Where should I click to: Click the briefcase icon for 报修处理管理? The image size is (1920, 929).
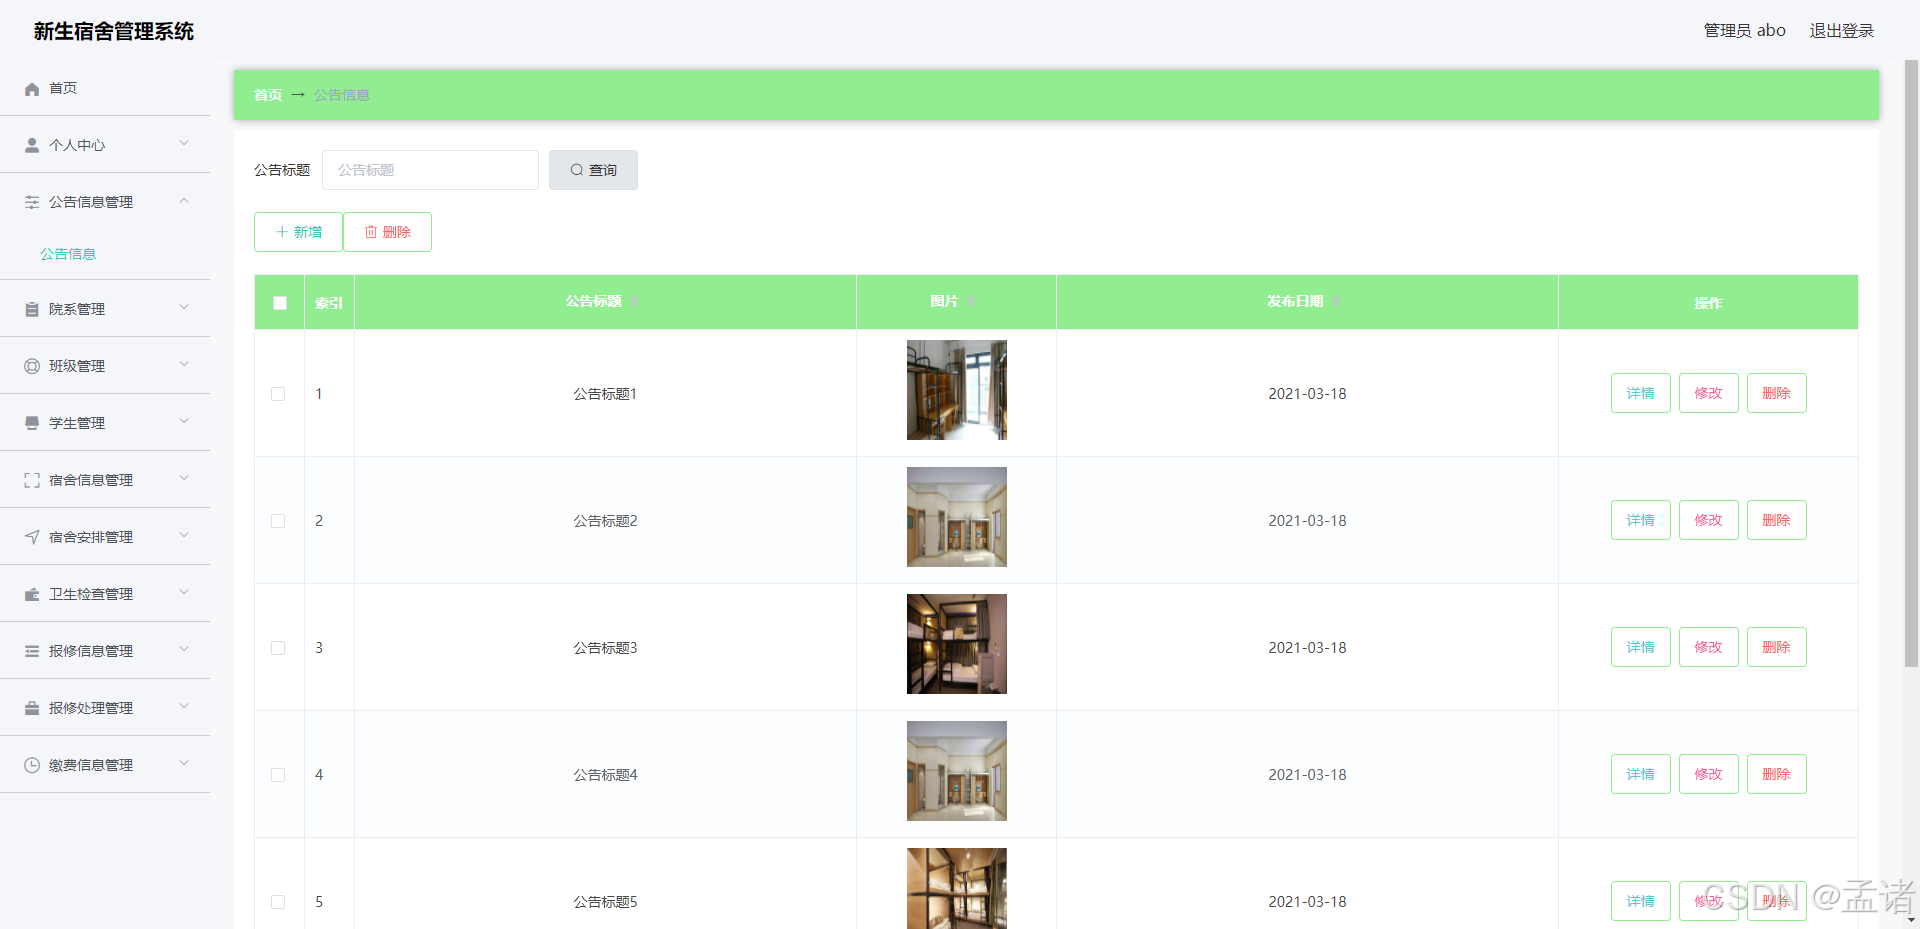32,709
